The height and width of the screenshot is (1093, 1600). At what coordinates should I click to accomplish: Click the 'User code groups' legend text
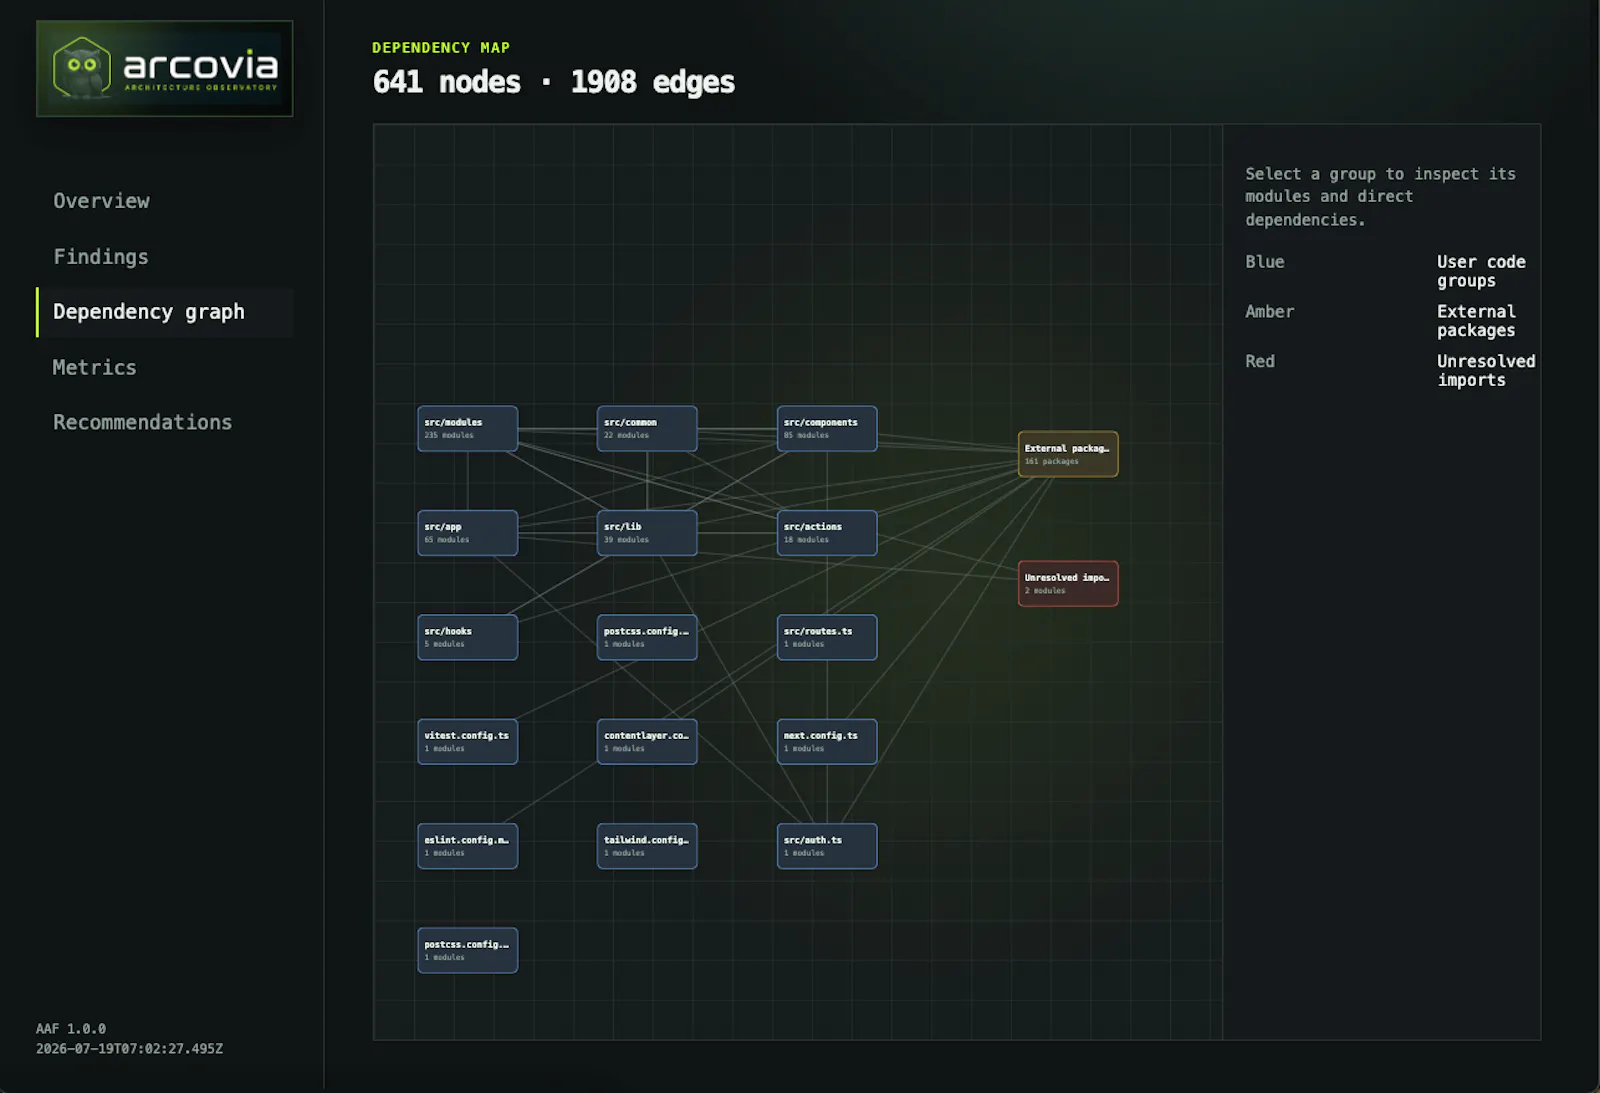coord(1481,271)
